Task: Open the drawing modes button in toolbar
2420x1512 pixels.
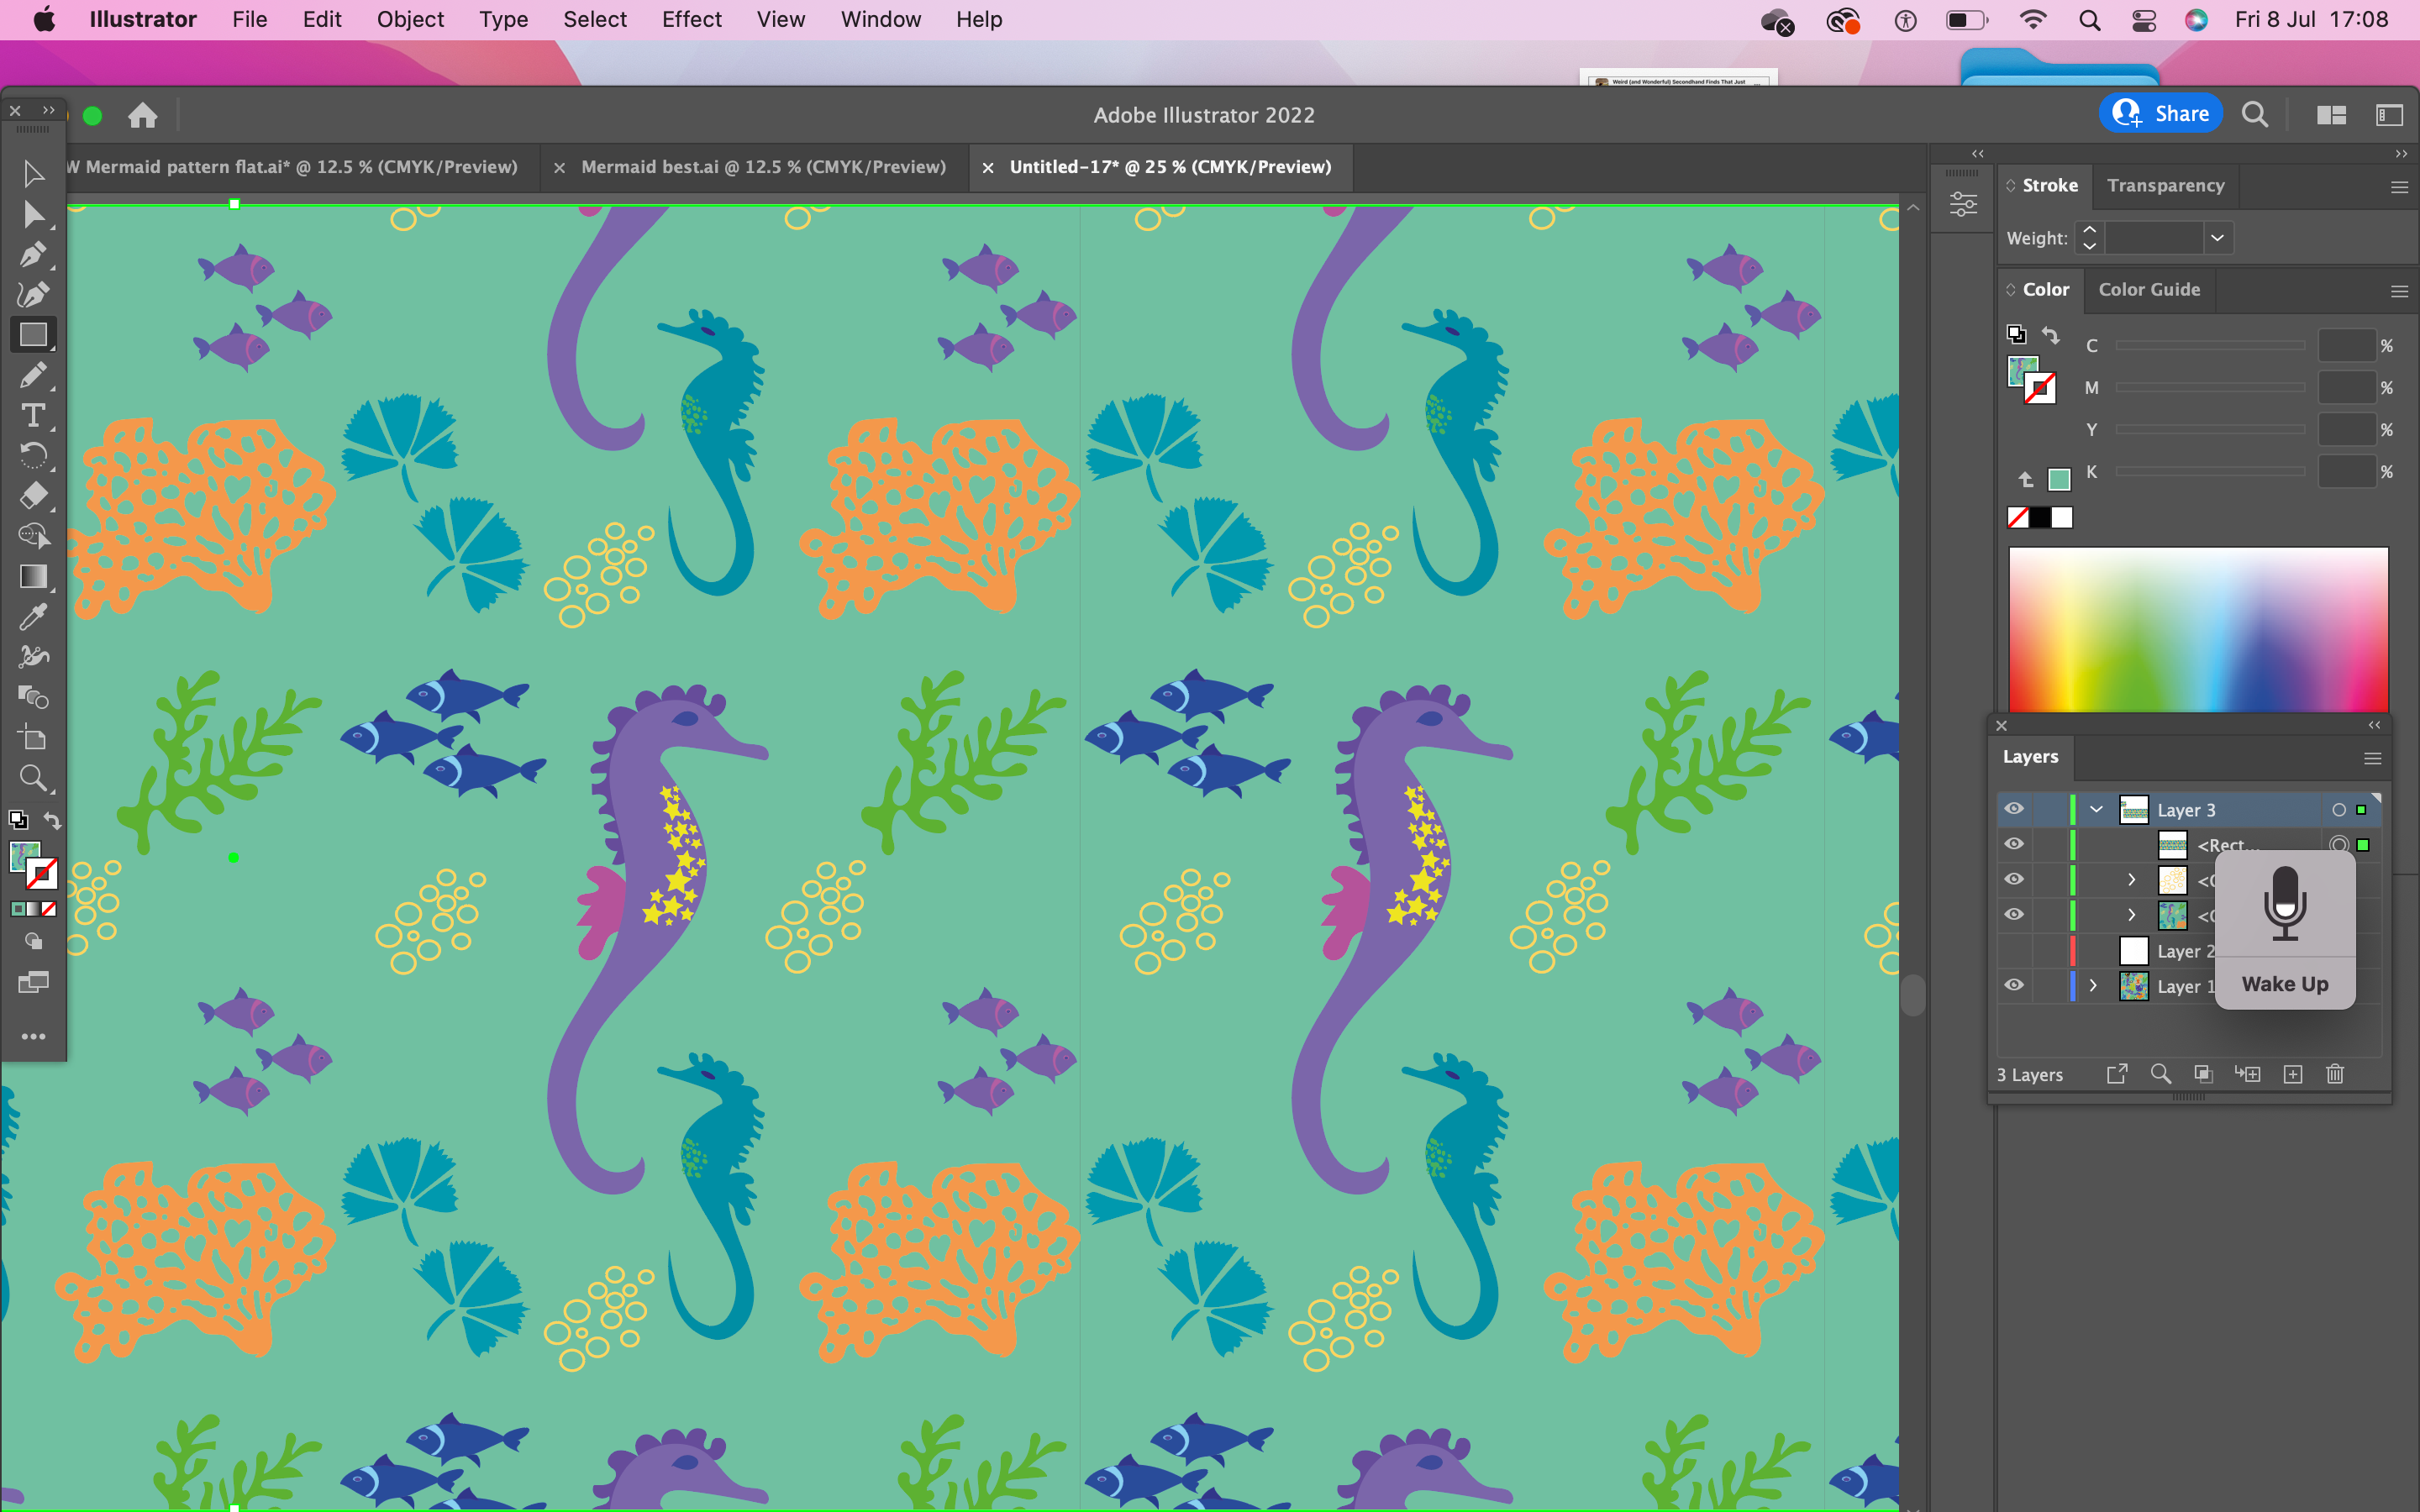Action: pos(33,941)
